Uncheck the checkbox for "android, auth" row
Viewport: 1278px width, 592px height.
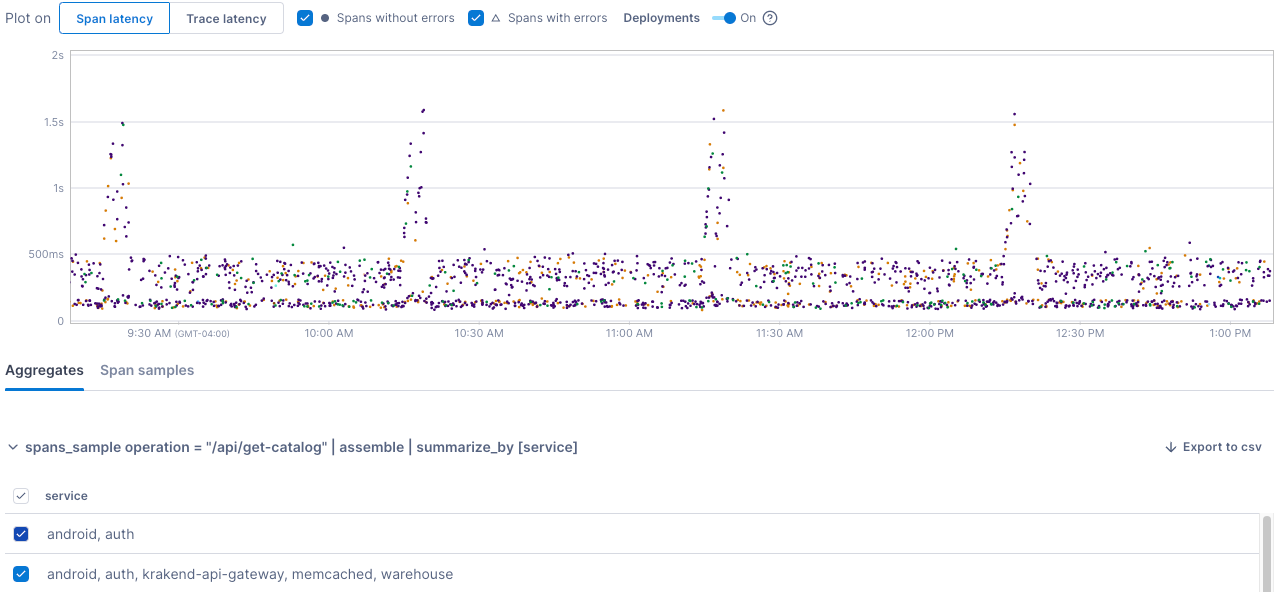click(x=21, y=534)
